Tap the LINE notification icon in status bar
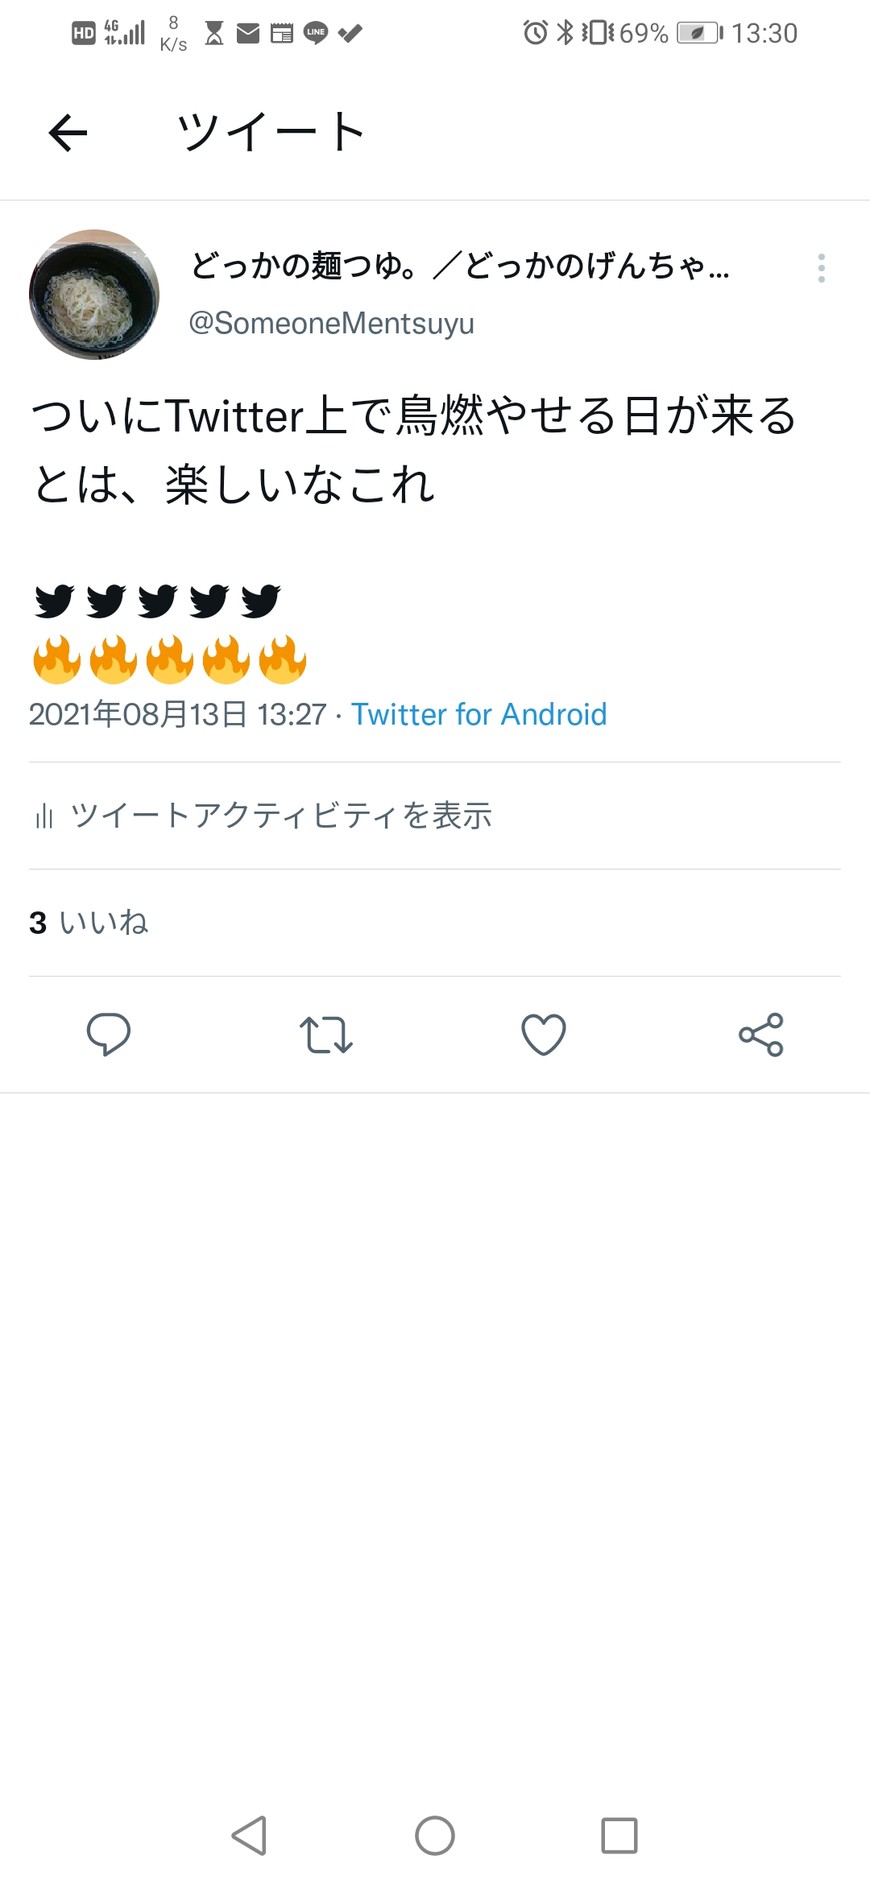This screenshot has height=1884, width=870. click(x=316, y=33)
